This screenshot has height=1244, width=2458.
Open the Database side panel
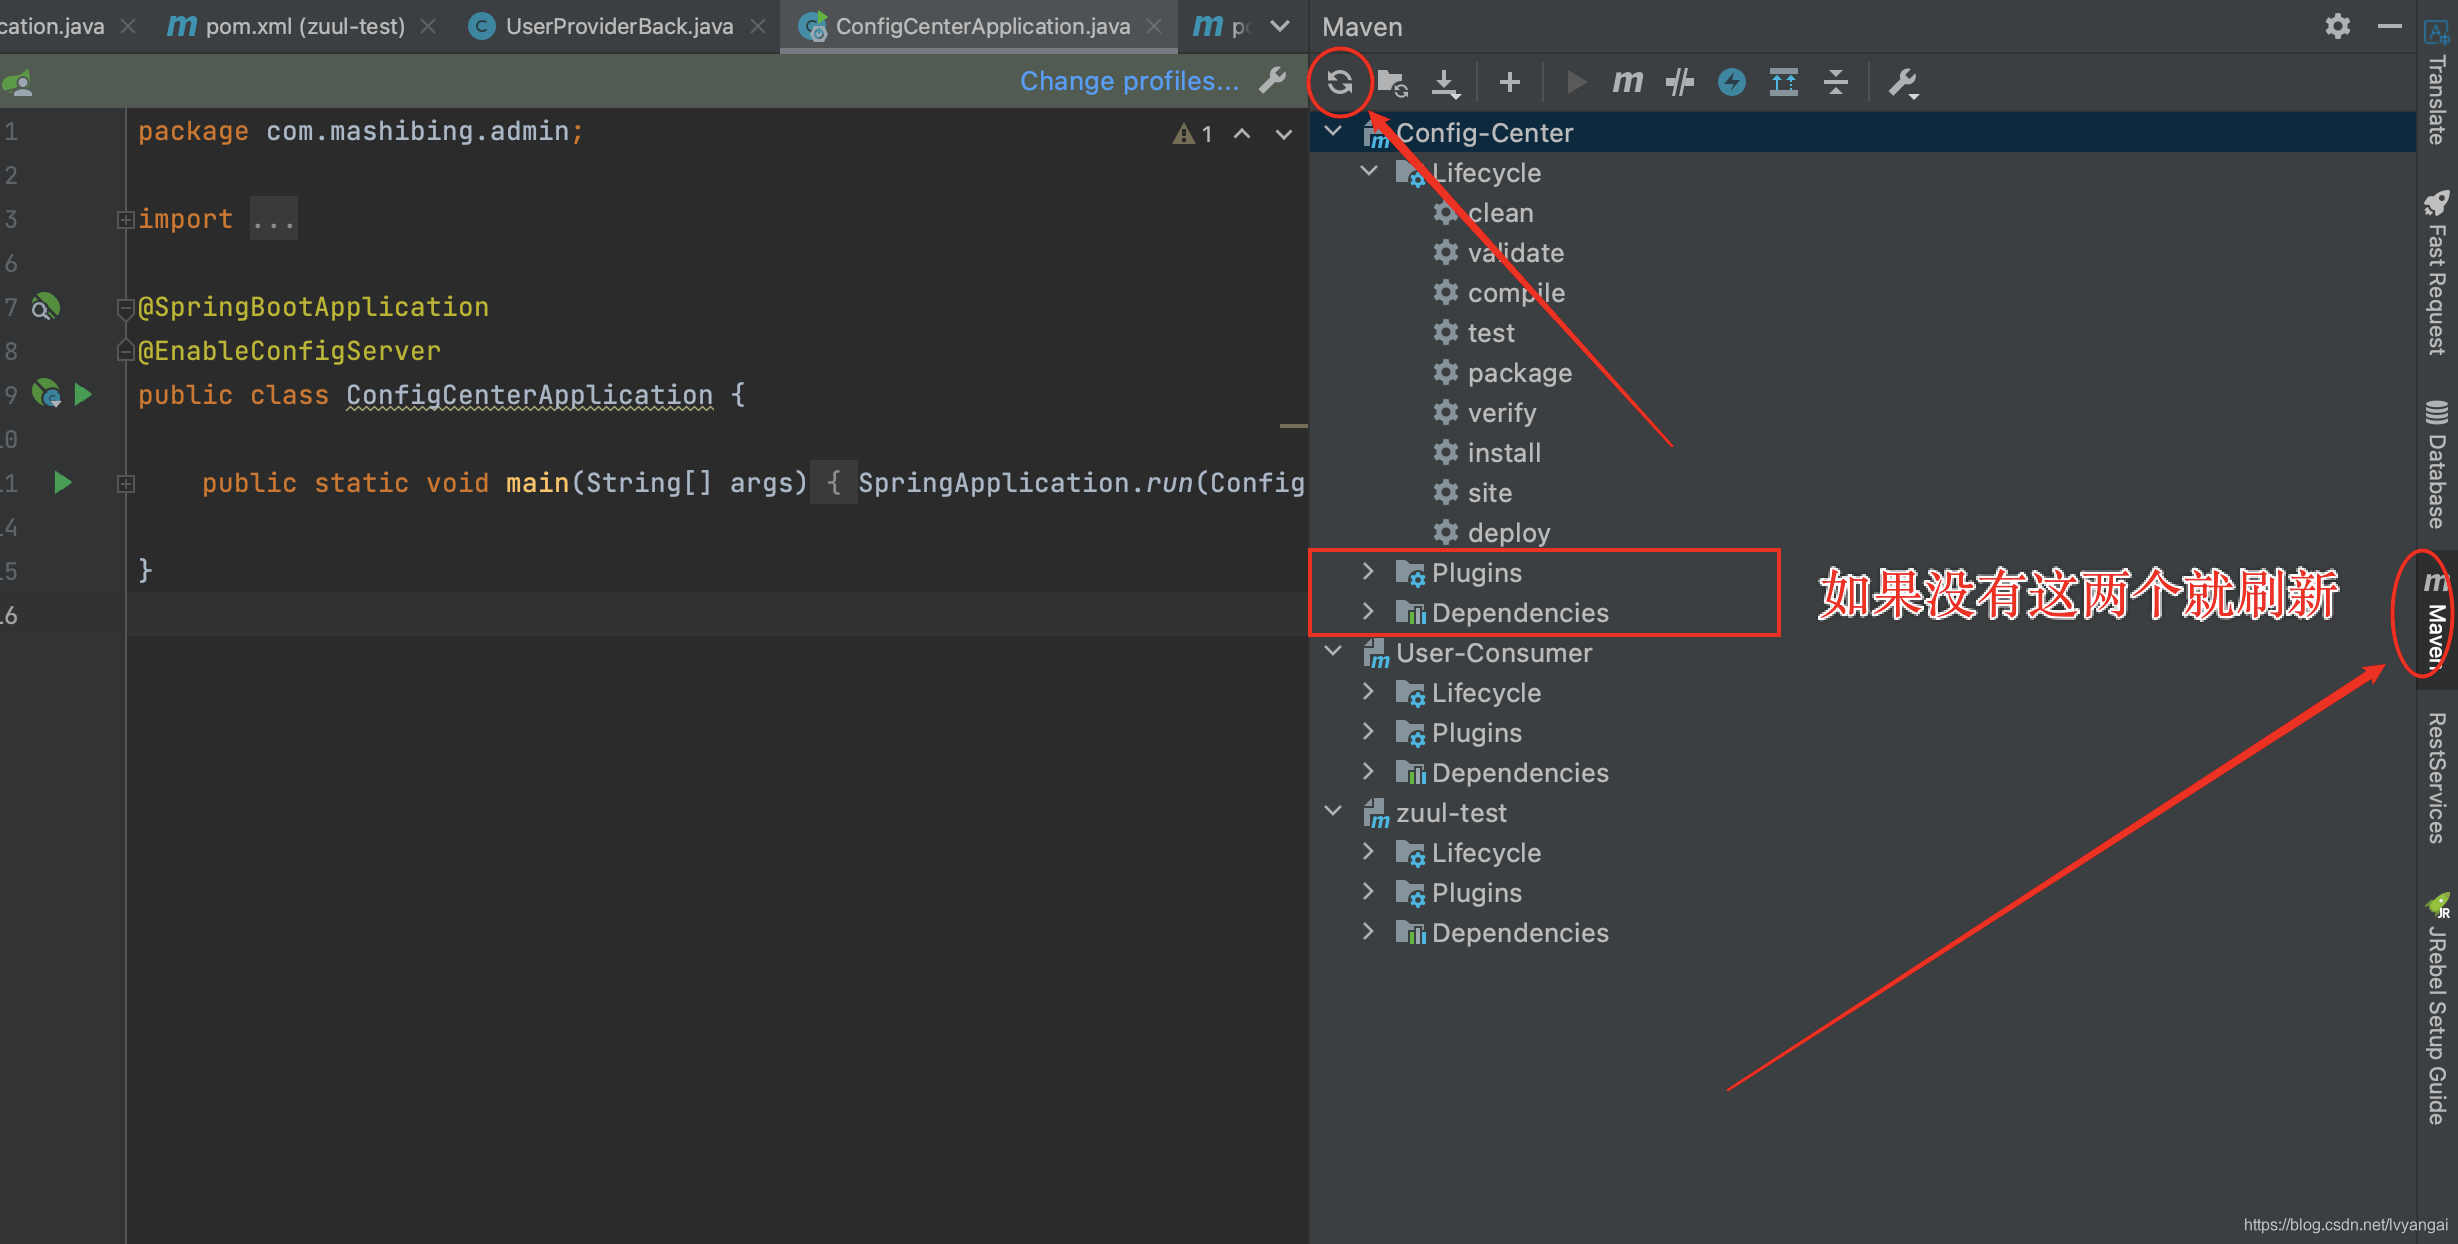click(2436, 465)
